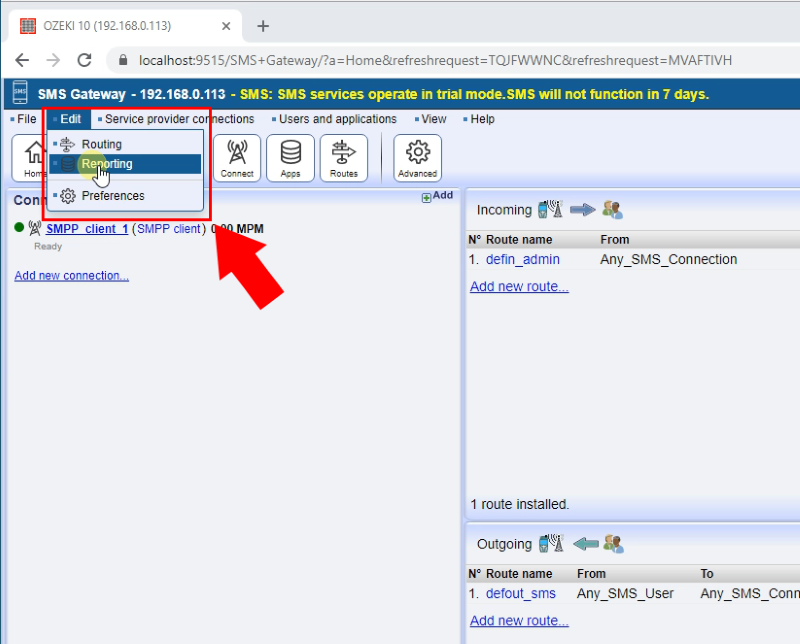Click Incoming table From header
Screen dimensions: 800x644
[x=614, y=240]
